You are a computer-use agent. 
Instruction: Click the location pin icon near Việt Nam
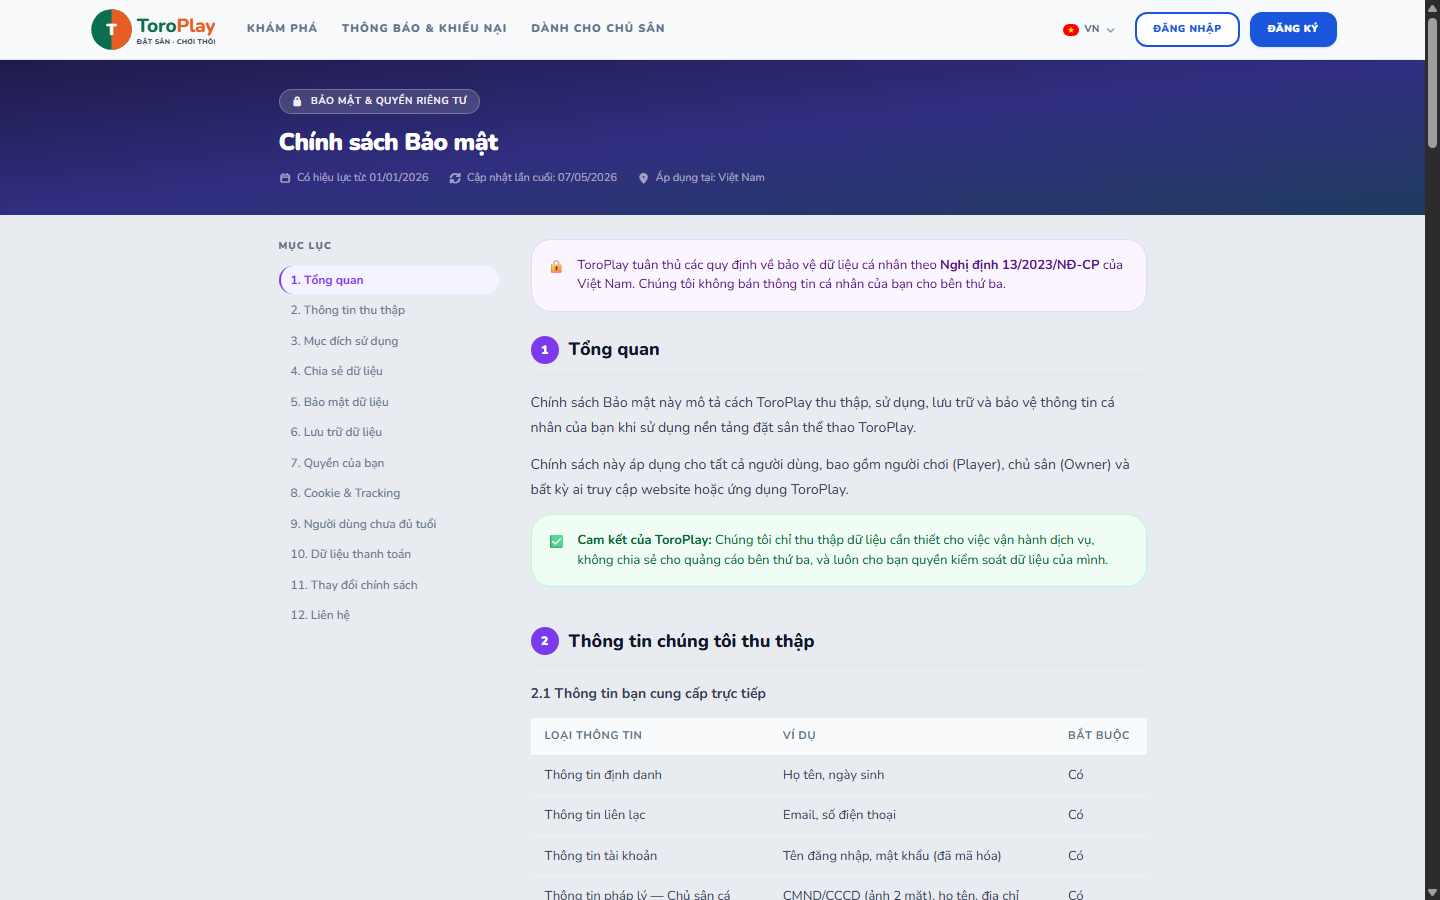point(643,178)
